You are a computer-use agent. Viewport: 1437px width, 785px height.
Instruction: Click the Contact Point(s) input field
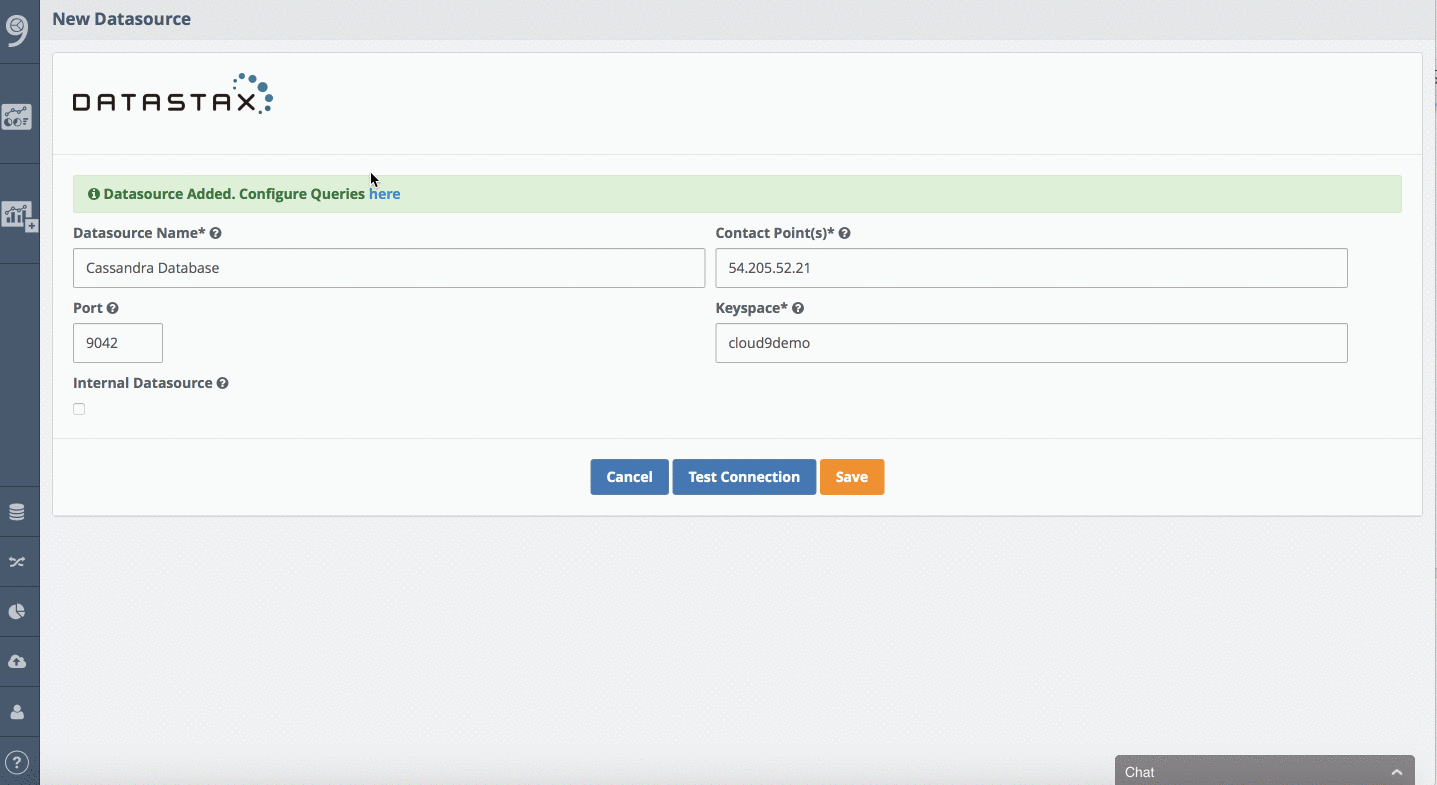coord(1031,268)
